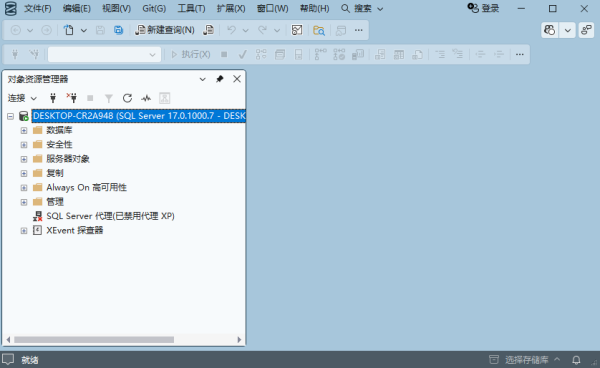Screen dimensions: 600x368
Task: Click the SQL toolbar connect plug icon
Action: coord(15,54)
